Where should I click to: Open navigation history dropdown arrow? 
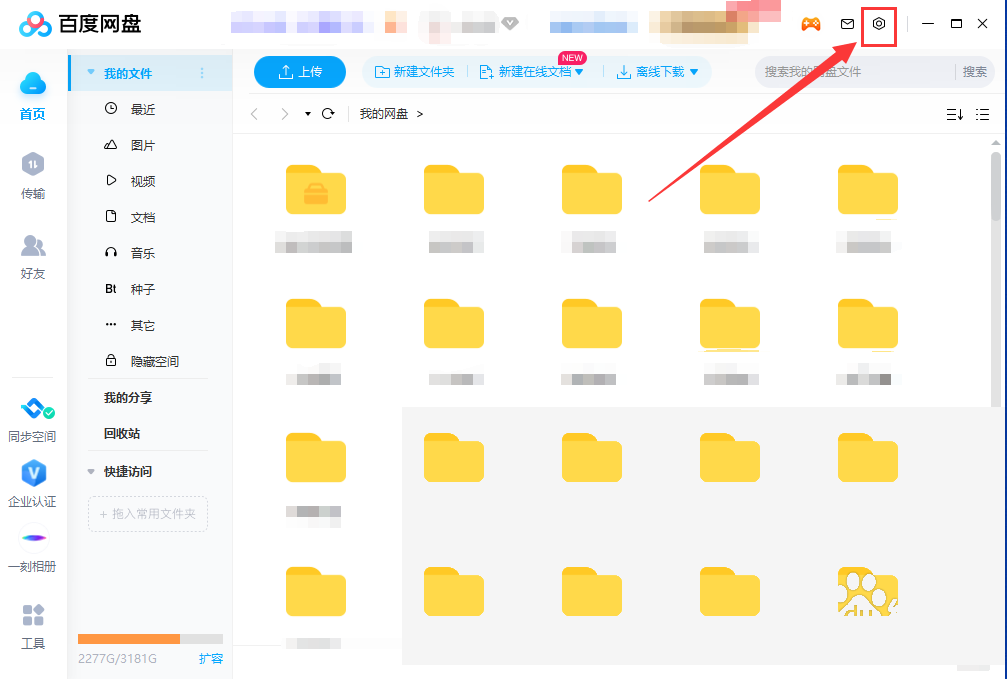[308, 114]
